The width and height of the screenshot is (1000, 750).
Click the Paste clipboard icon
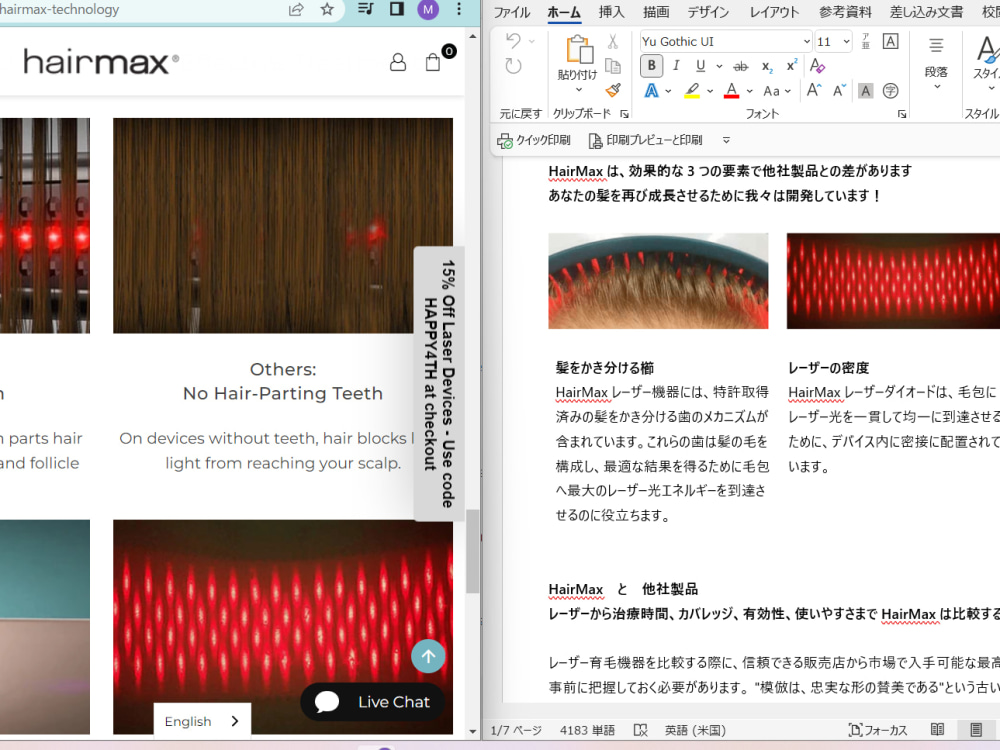(x=578, y=50)
